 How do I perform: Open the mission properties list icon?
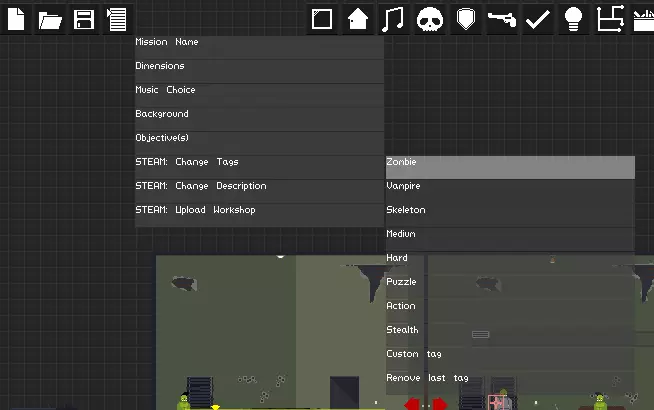[117, 19]
